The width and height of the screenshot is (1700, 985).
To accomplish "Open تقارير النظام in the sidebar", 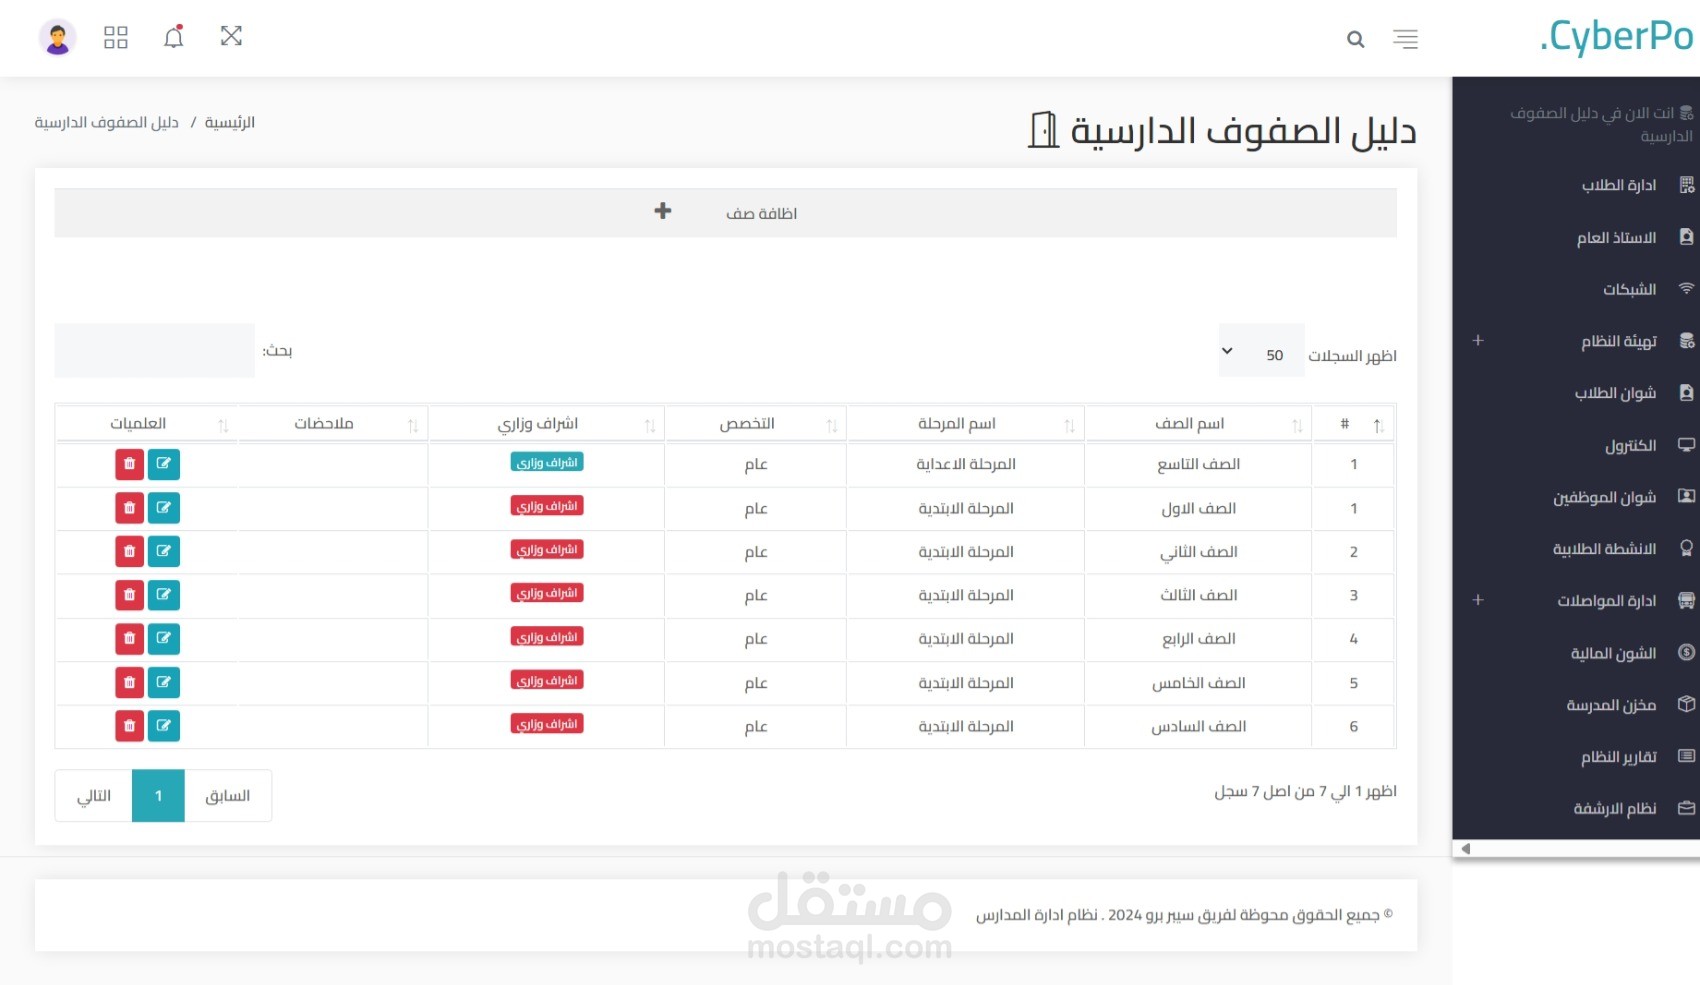I will click(x=1618, y=757).
